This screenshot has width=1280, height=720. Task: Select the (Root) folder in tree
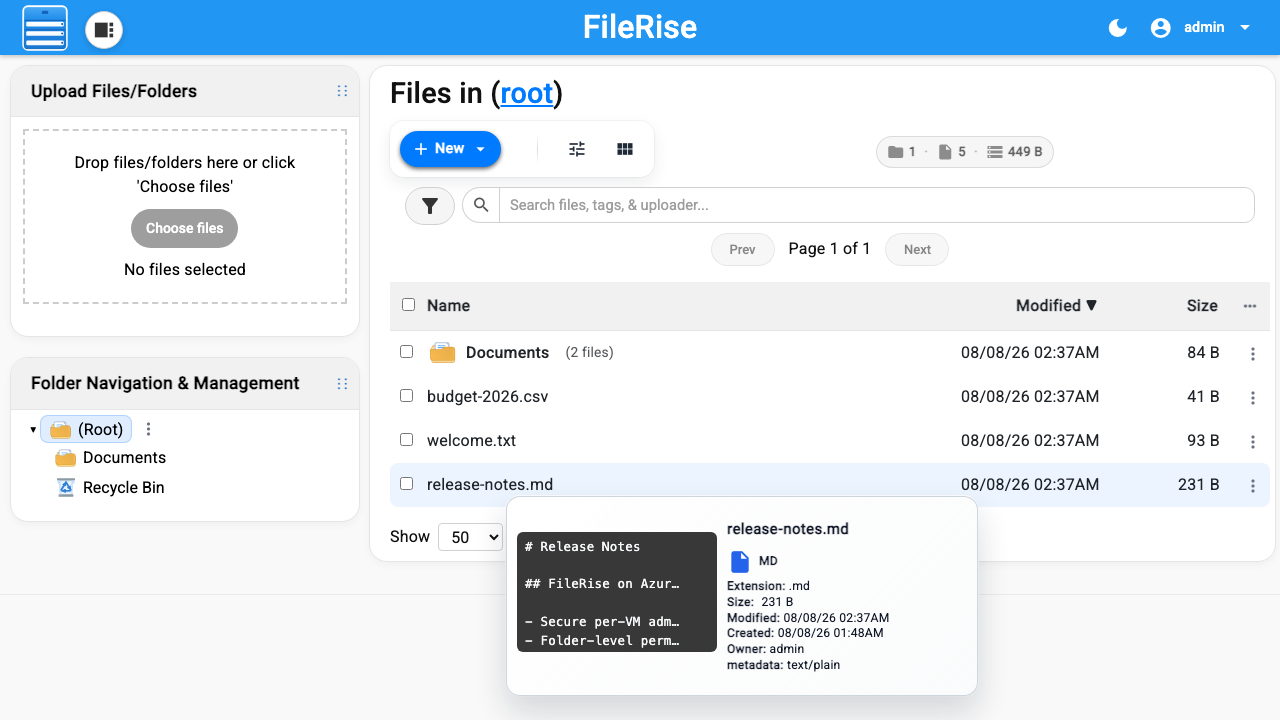pos(86,429)
